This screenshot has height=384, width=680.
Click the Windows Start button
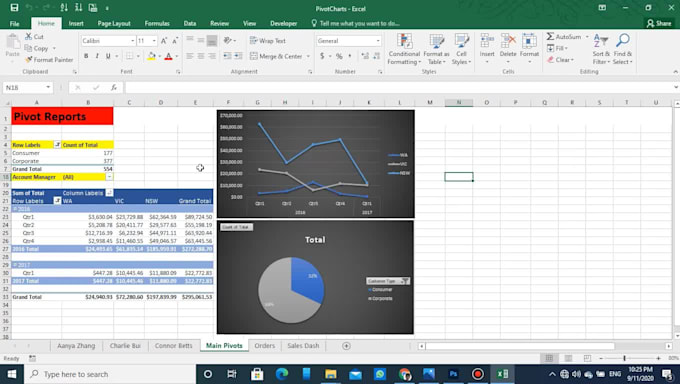coord(12,374)
